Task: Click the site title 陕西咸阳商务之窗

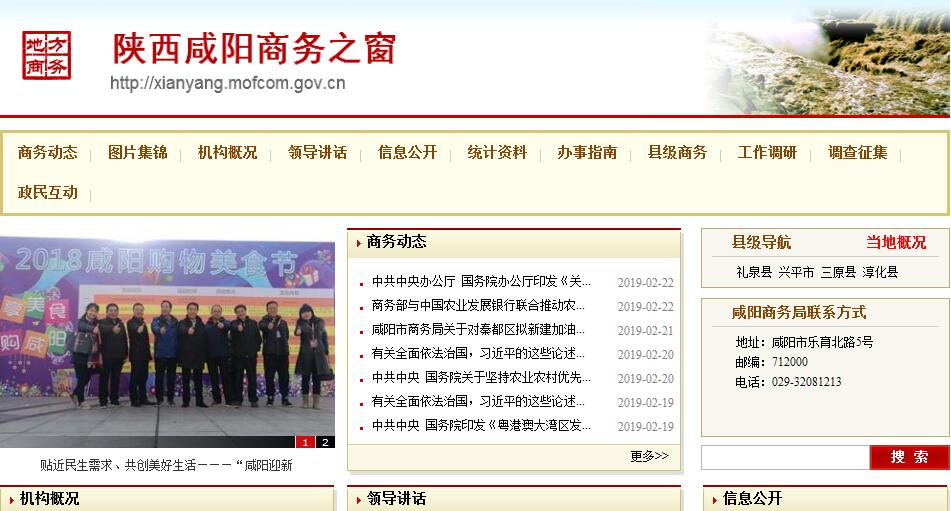Action: click(x=254, y=48)
